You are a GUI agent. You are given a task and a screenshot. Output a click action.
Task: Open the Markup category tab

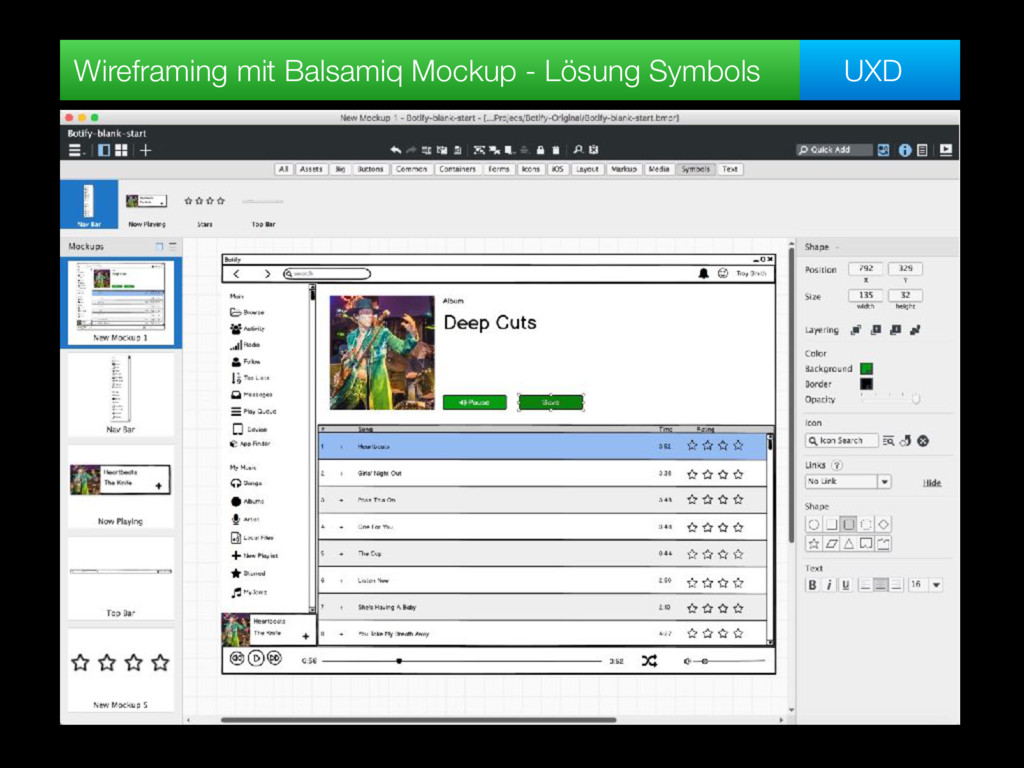tap(624, 169)
